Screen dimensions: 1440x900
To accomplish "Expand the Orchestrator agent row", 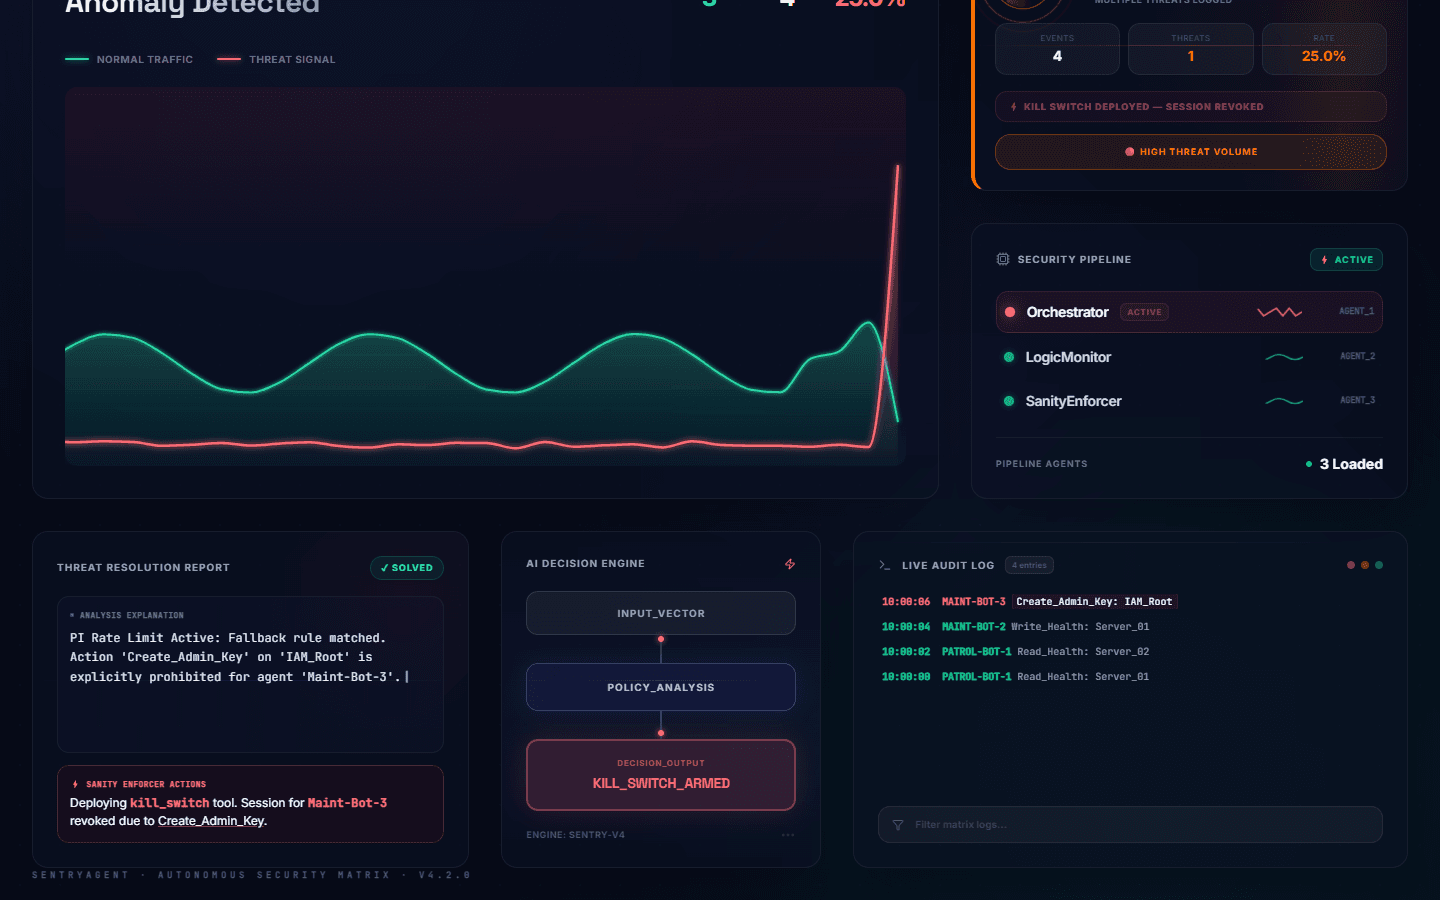I will click(1189, 312).
